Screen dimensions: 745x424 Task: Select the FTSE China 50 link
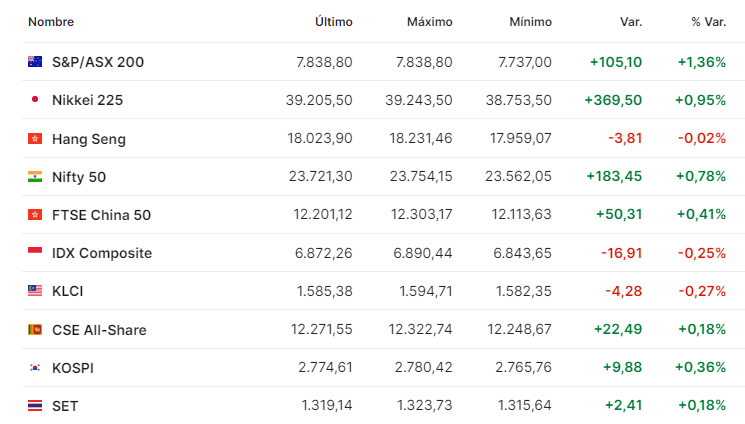pos(101,215)
